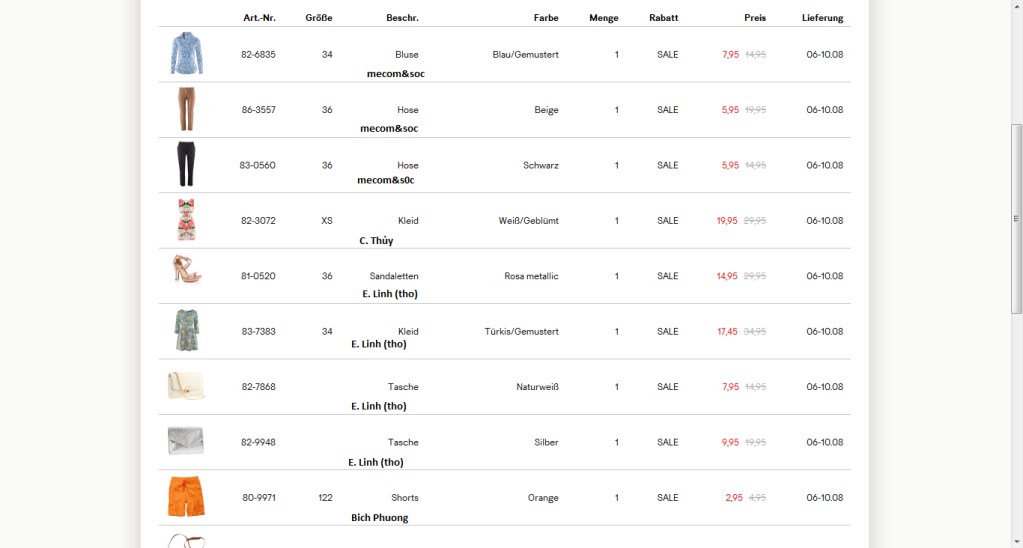Viewport: 1023px width, 548px height.
Task: Click the Farbe column header
Action: coord(546,18)
